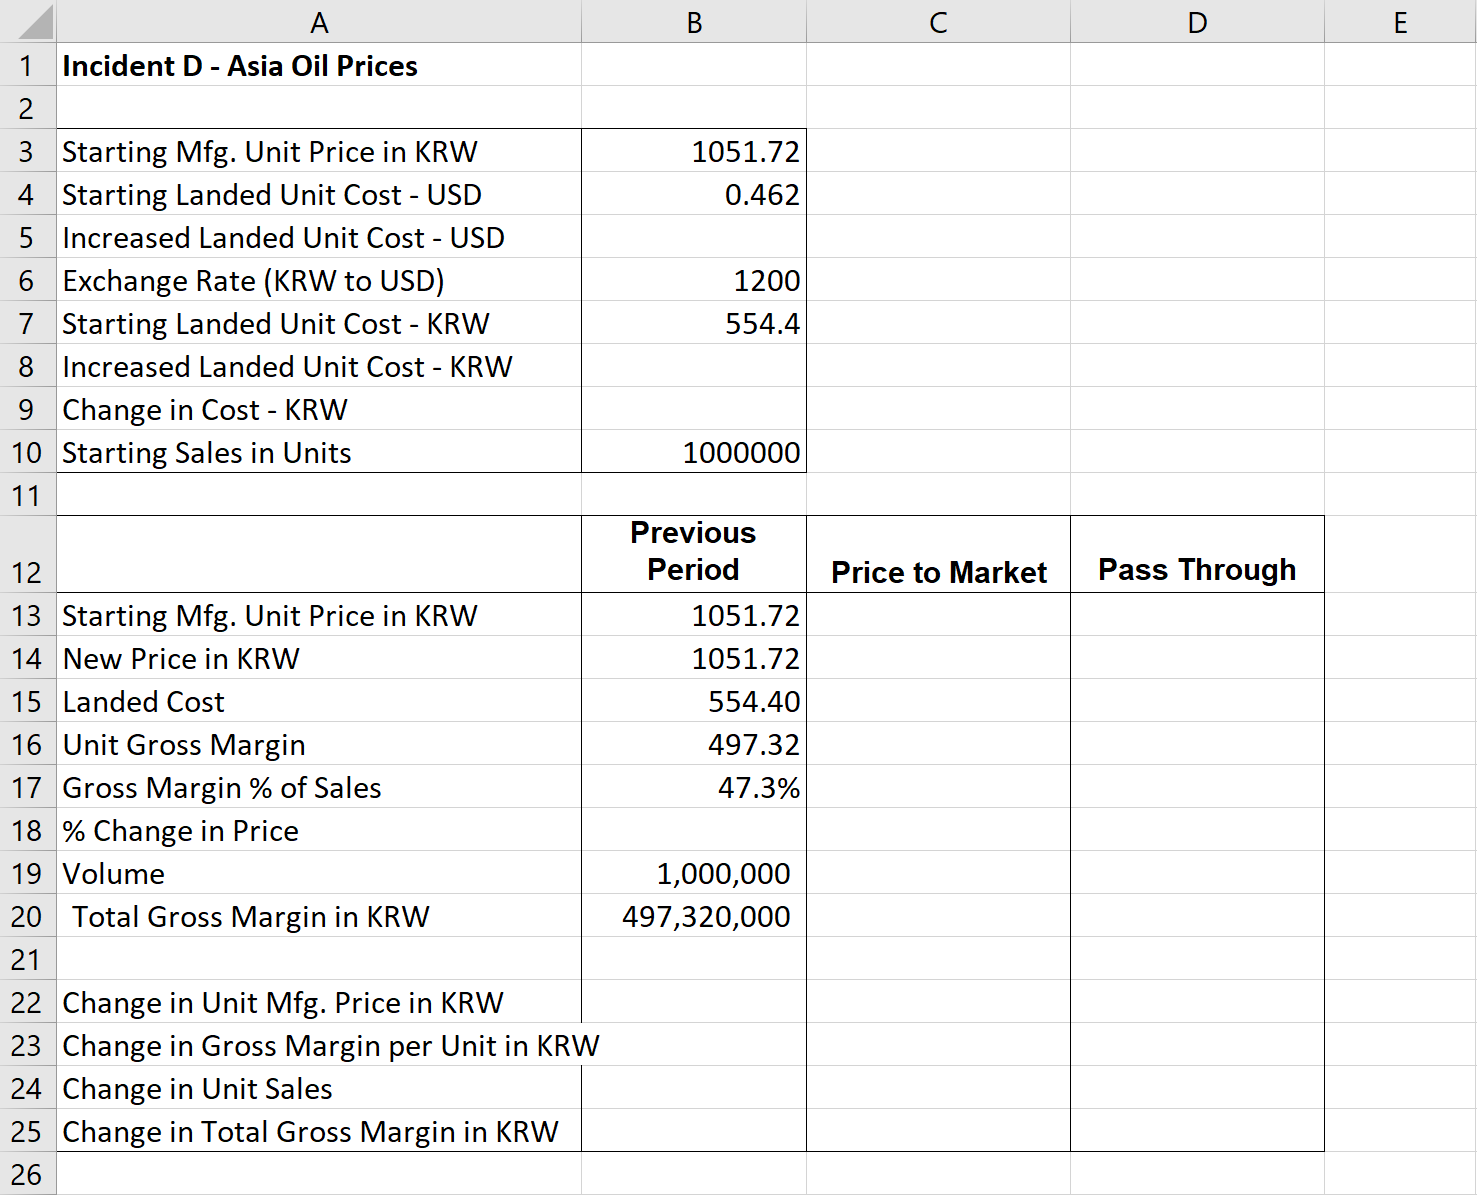
Task: Select row 1 header
Action: tap(28, 65)
